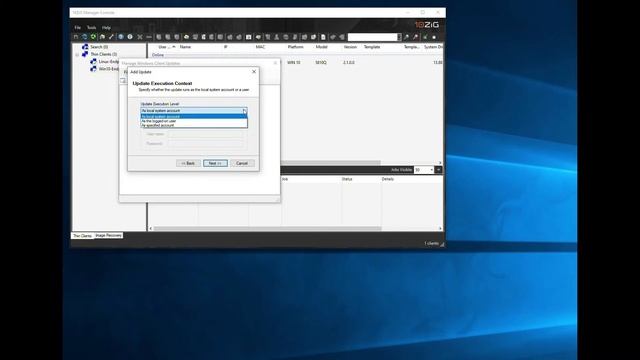The width and height of the screenshot is (640, 360).
Task: Choose 'As local system account' option
Action: click(194, 116)
